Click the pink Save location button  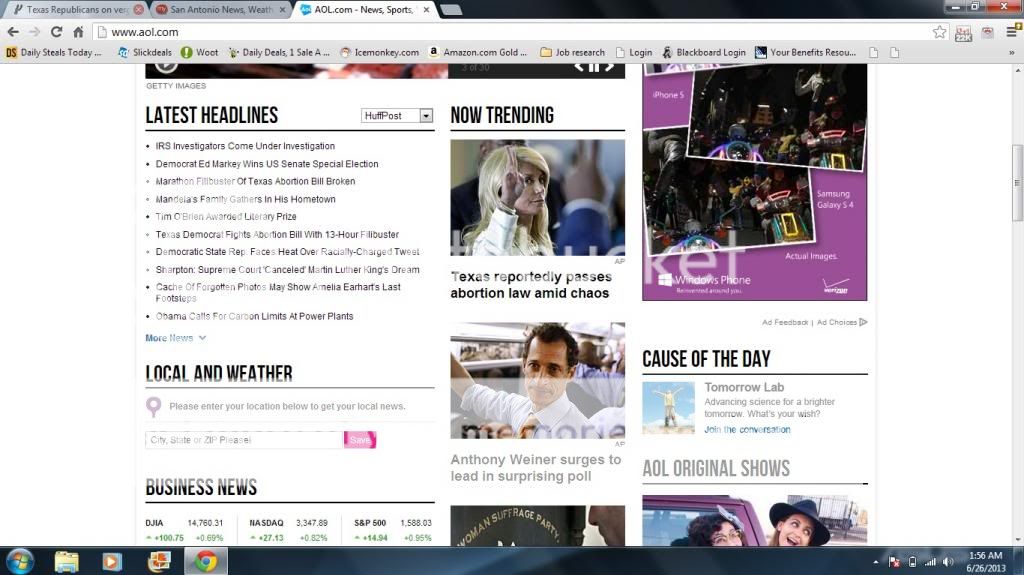[x=360, y=440]
